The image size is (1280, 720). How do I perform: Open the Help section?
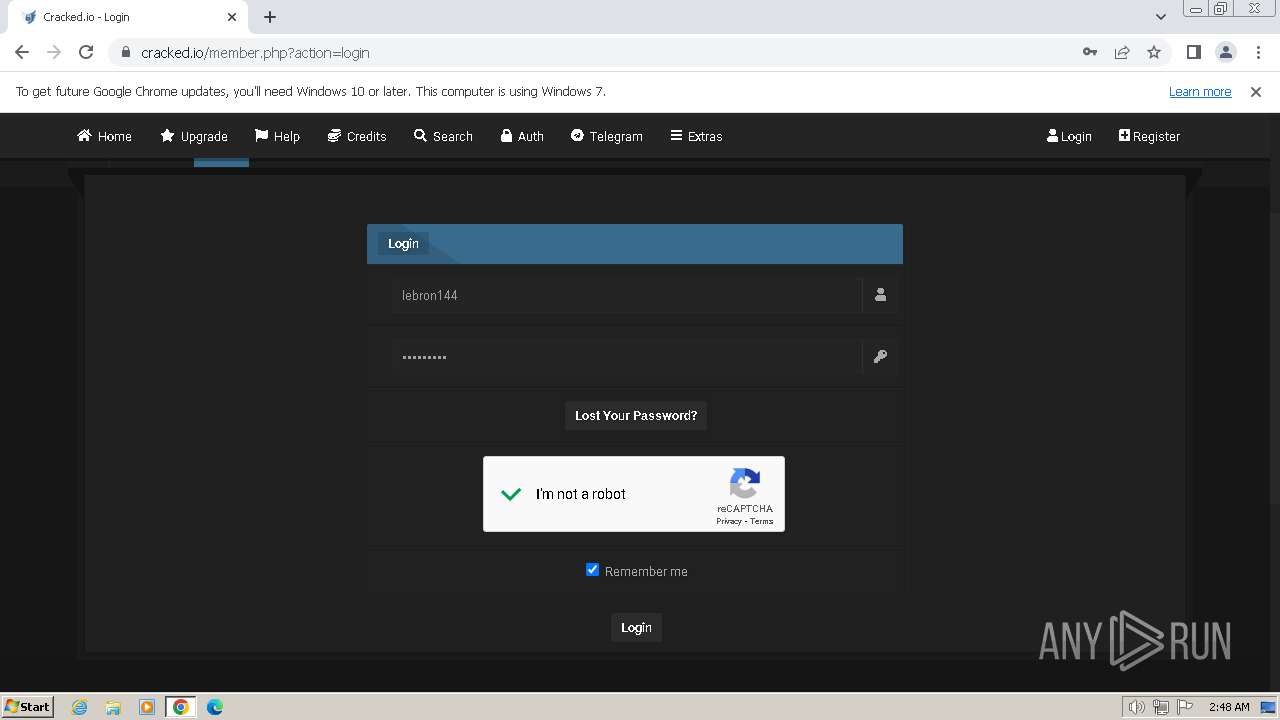(x=277, y=136)
